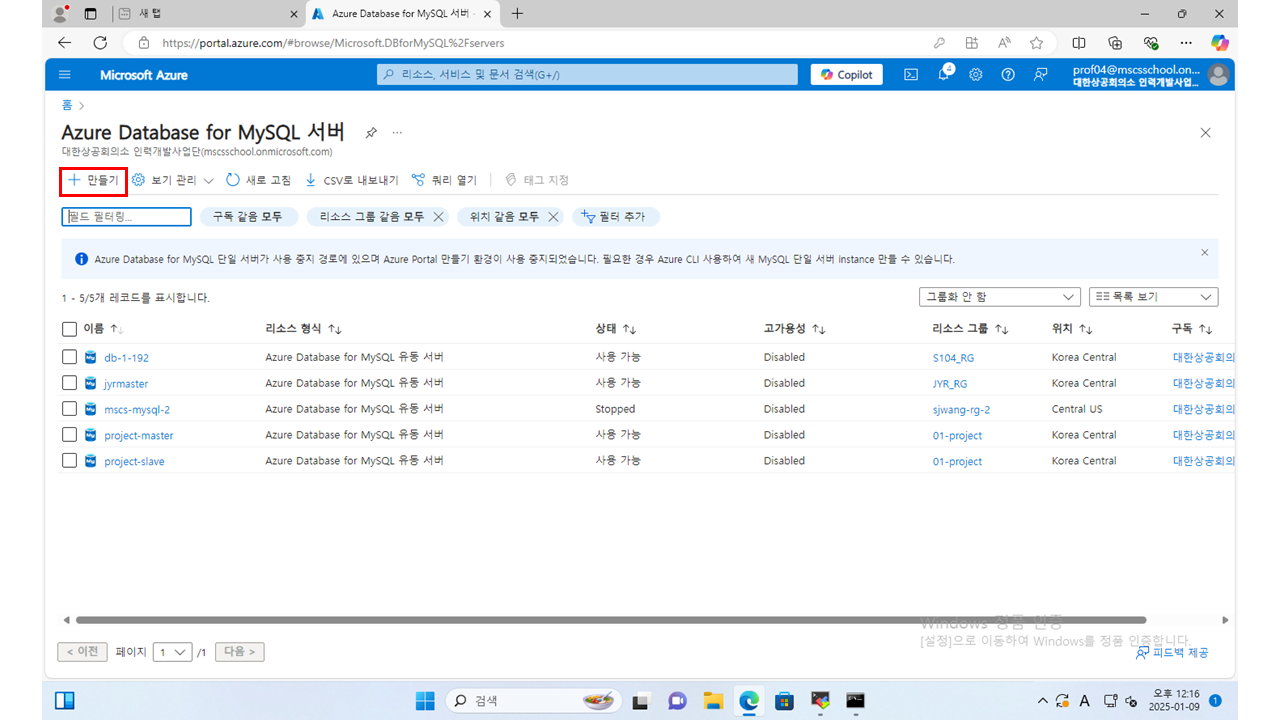Focus the Azure resource search box
Screen dimensions: 1280x720
[x=587, y=75]
